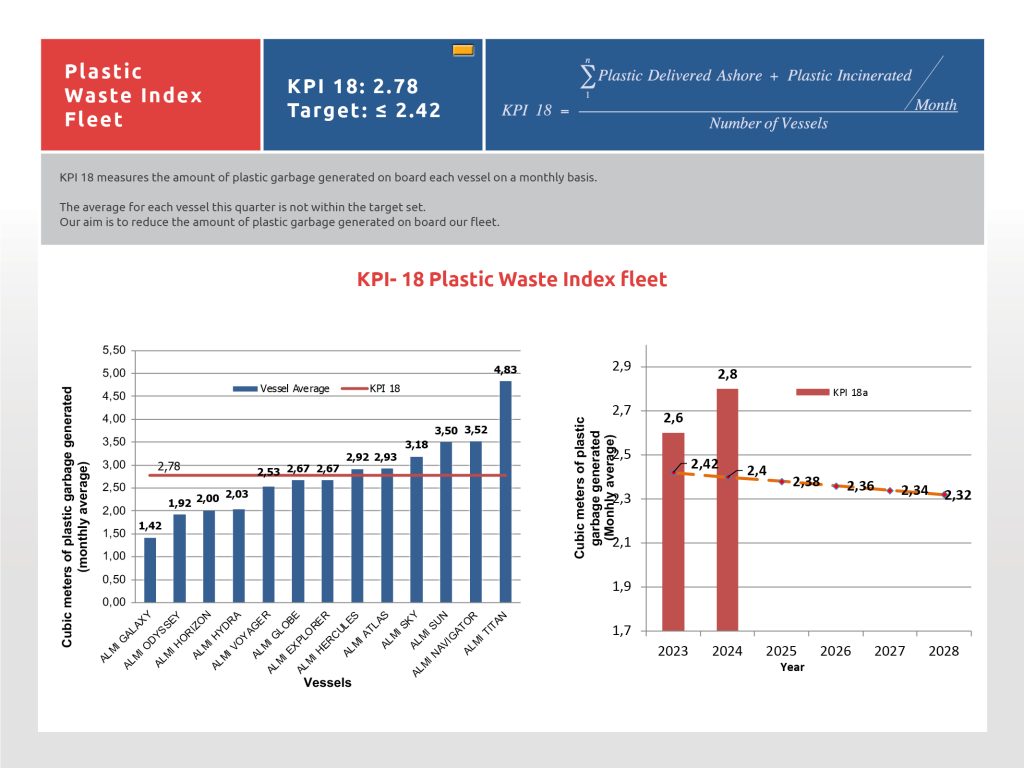Click the KPI 18: 2.78 value text
Viewport: 1024px width, 768px height.
point(352,86)
